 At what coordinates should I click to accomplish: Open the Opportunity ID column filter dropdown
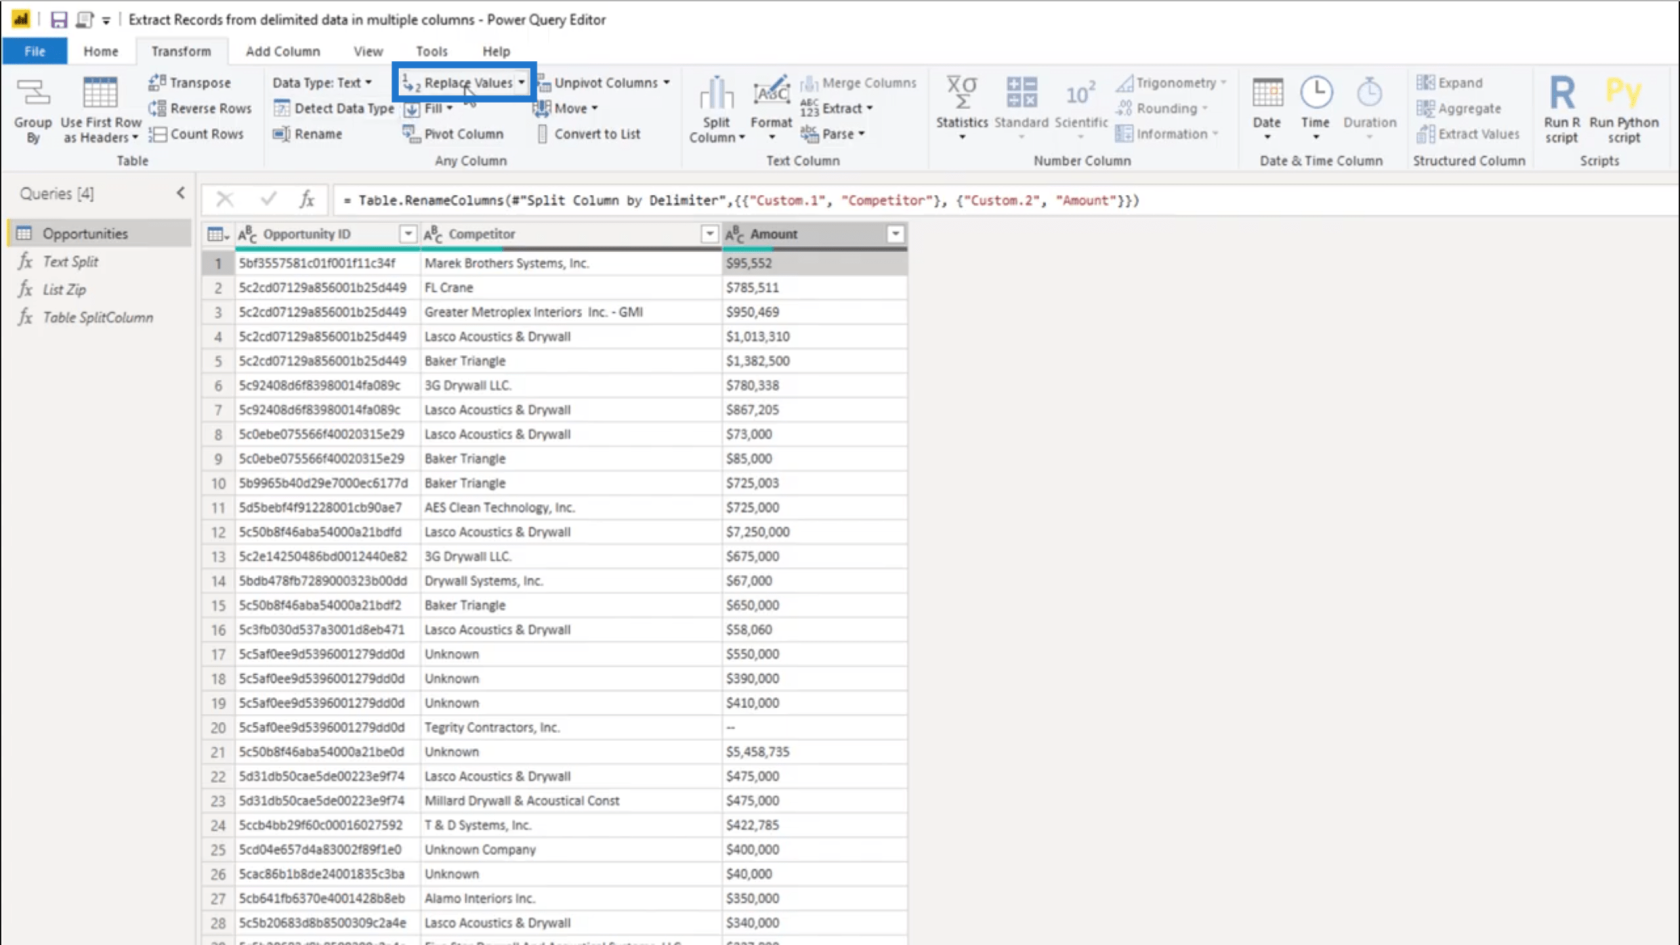(x=408, y=234)
